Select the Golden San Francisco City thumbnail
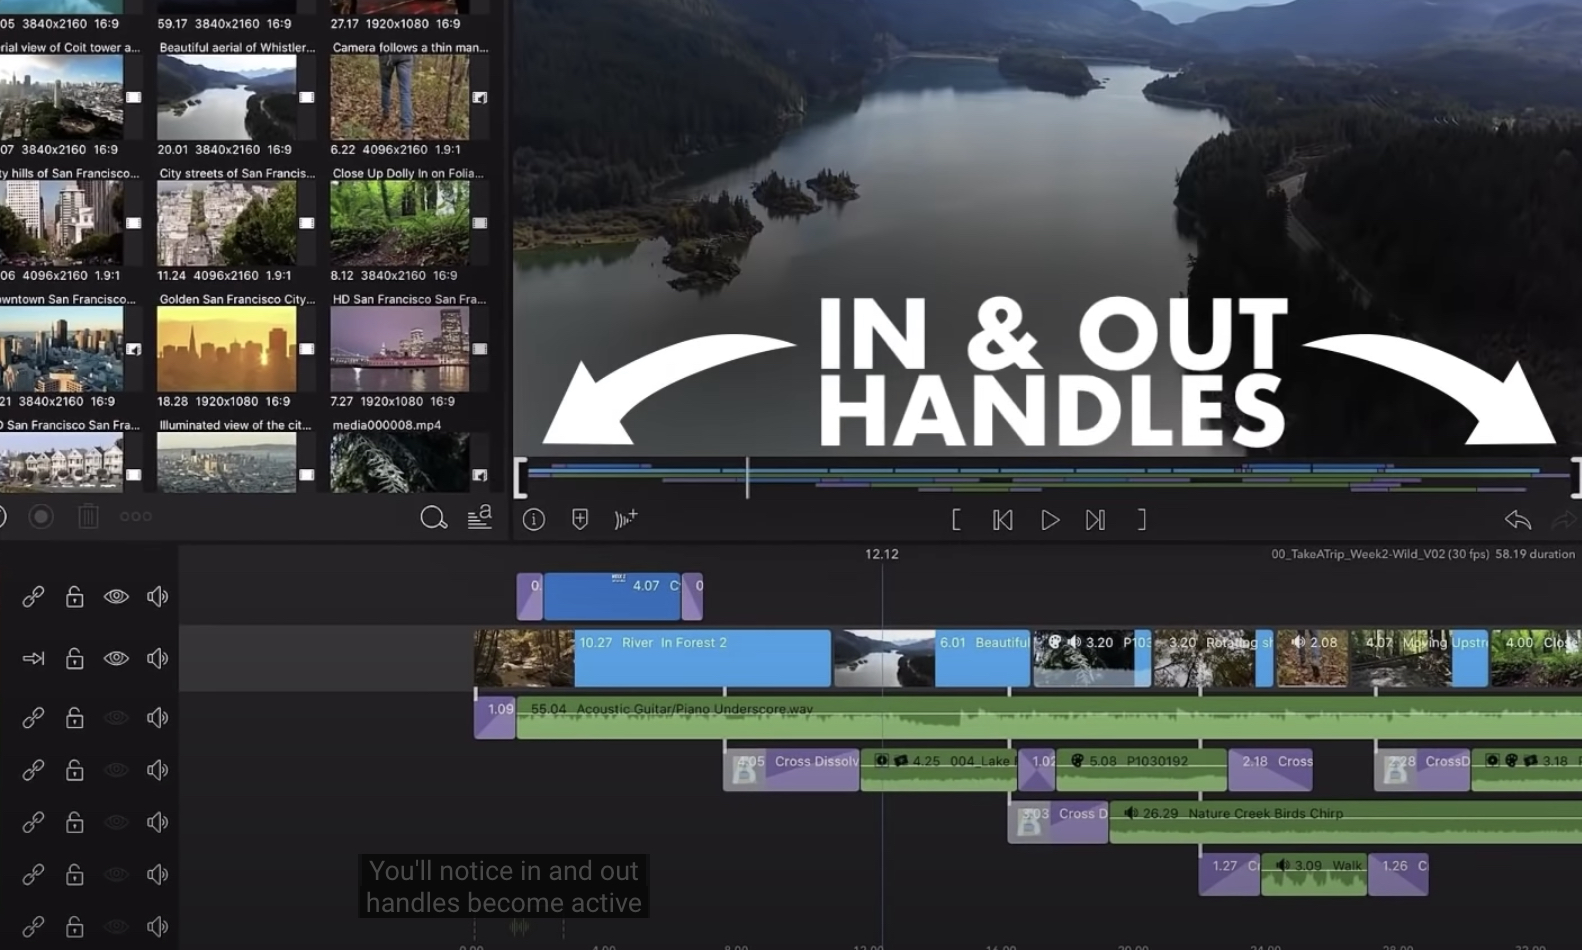1582x950 pixels. (x=227, y=349)
